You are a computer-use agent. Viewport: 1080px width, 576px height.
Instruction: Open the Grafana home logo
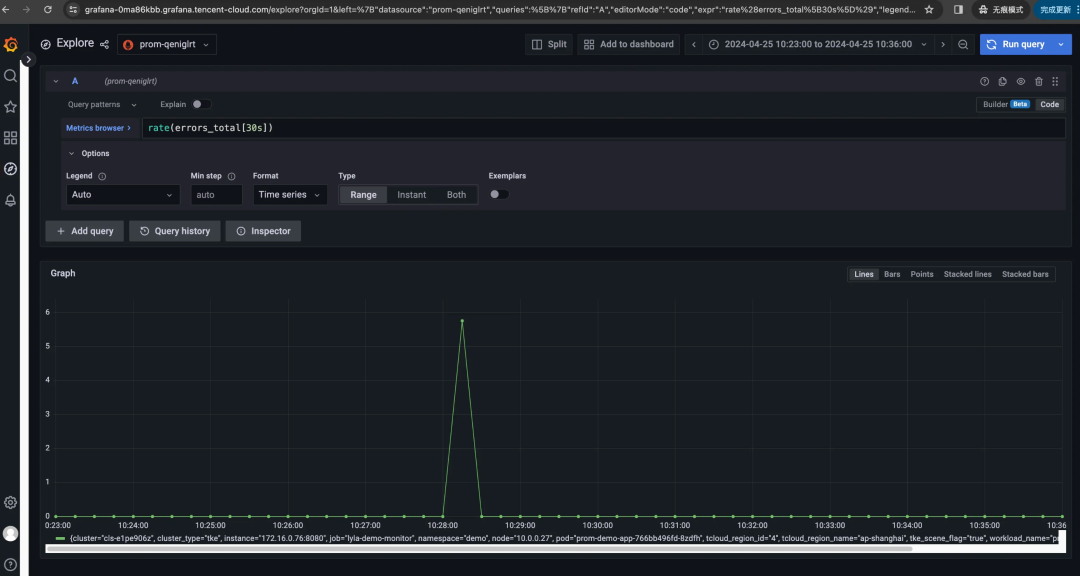(10, 45)
